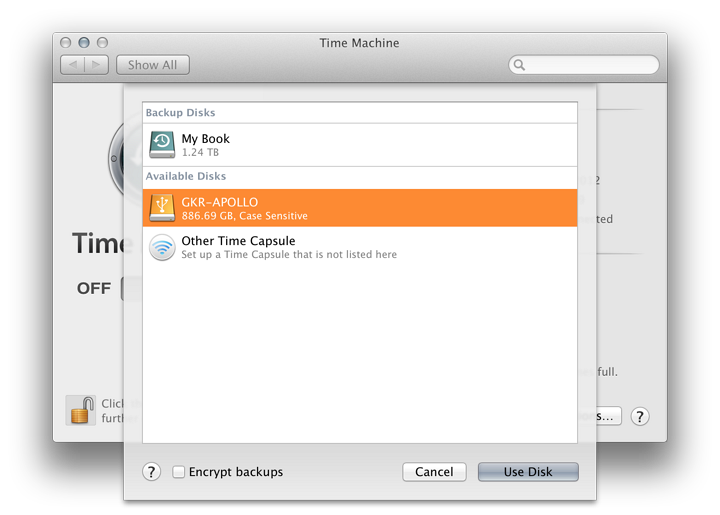Select the GKR-APOLLO disk row
This screenshot has width=720, height=515.
(x=360, y=208)
